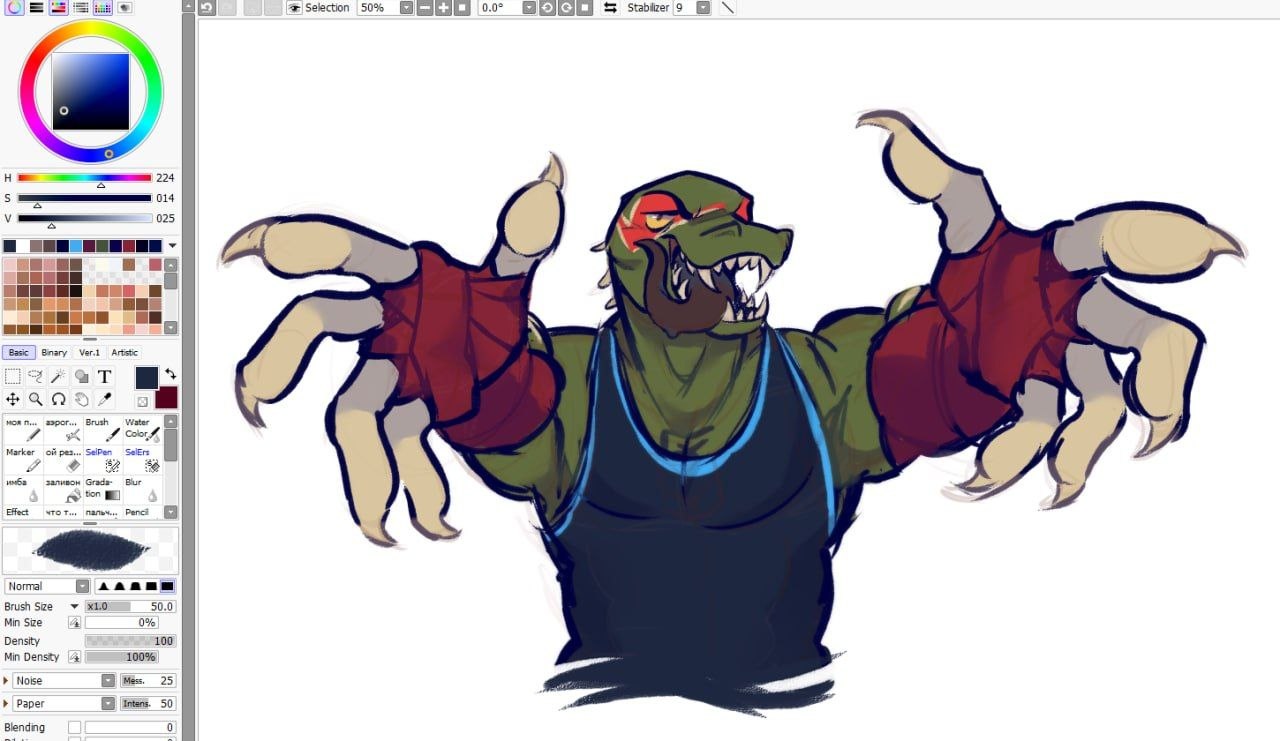Open the Brush Size multiplier dropdown arrow
Screen dimensions: 1280x741
pos(74,607)
